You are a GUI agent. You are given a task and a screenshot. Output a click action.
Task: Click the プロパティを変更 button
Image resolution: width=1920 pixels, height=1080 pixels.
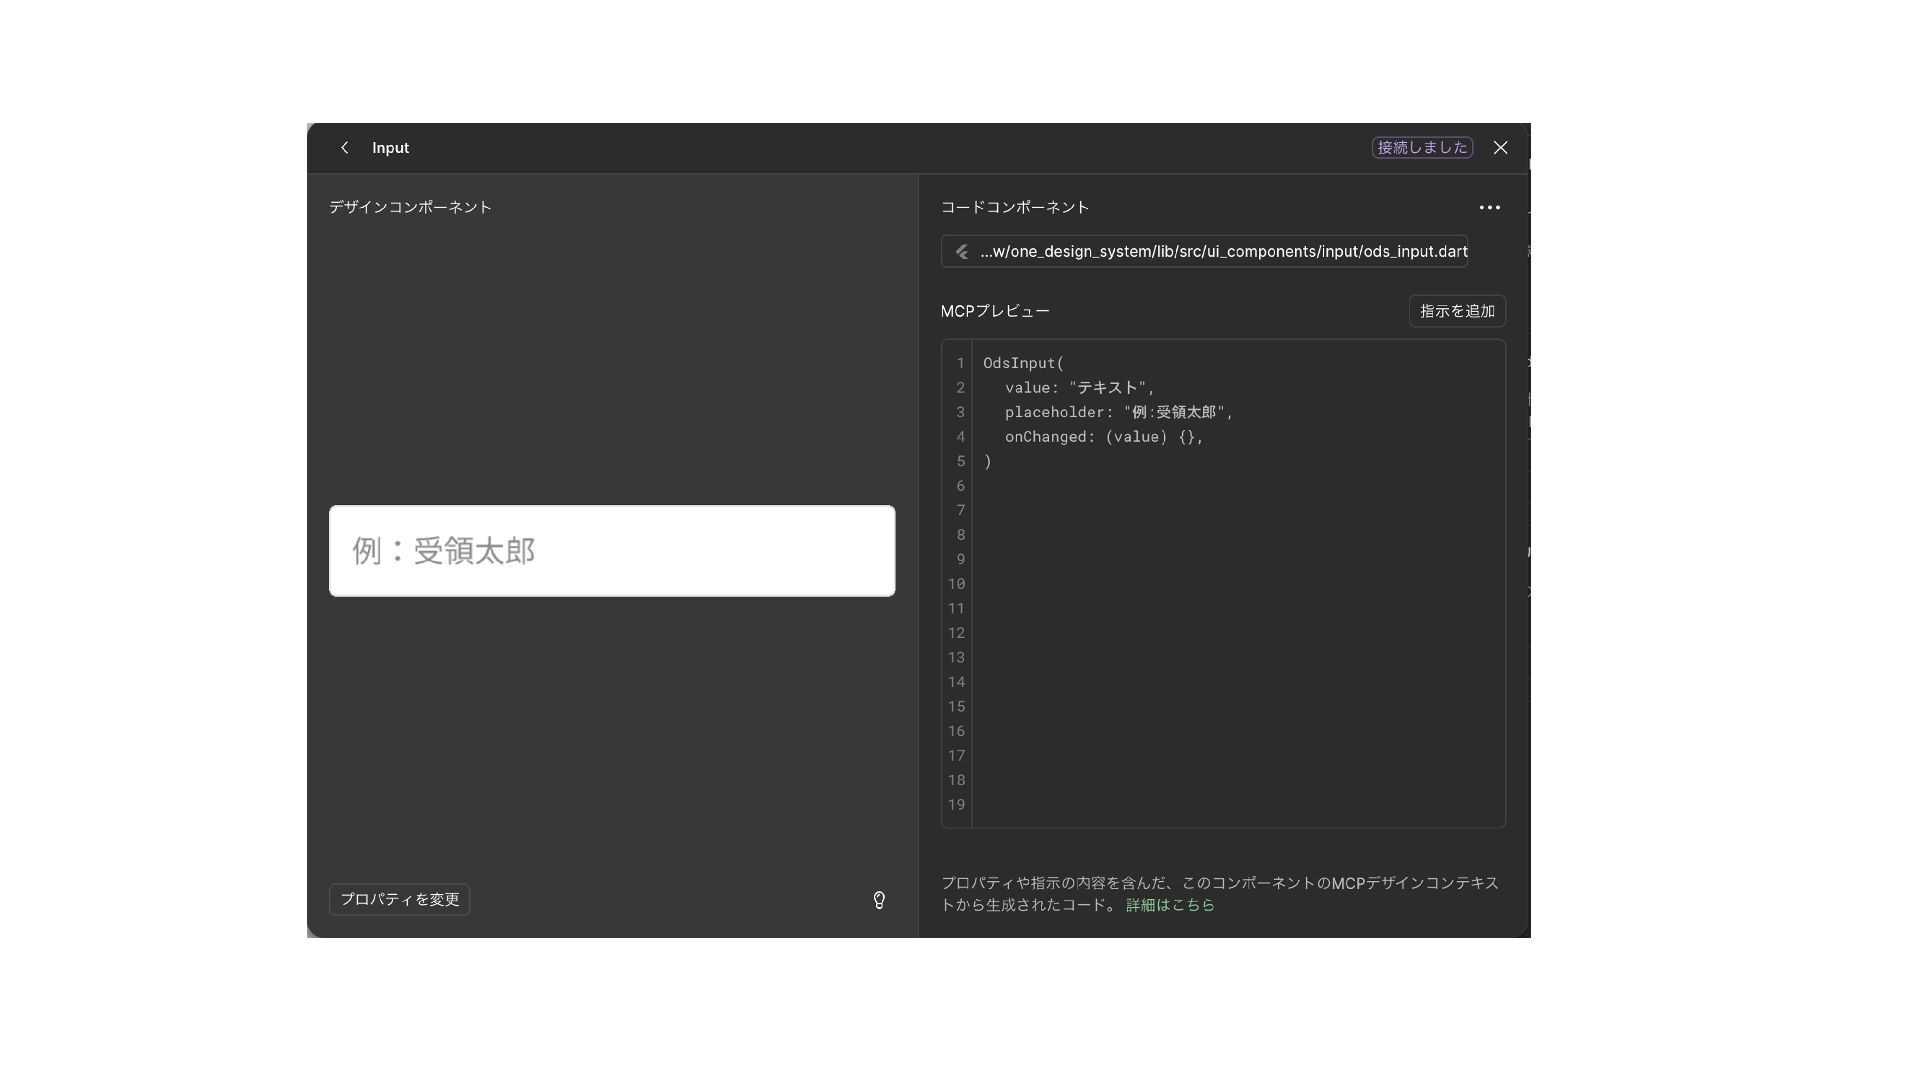[x=399, y=900]
